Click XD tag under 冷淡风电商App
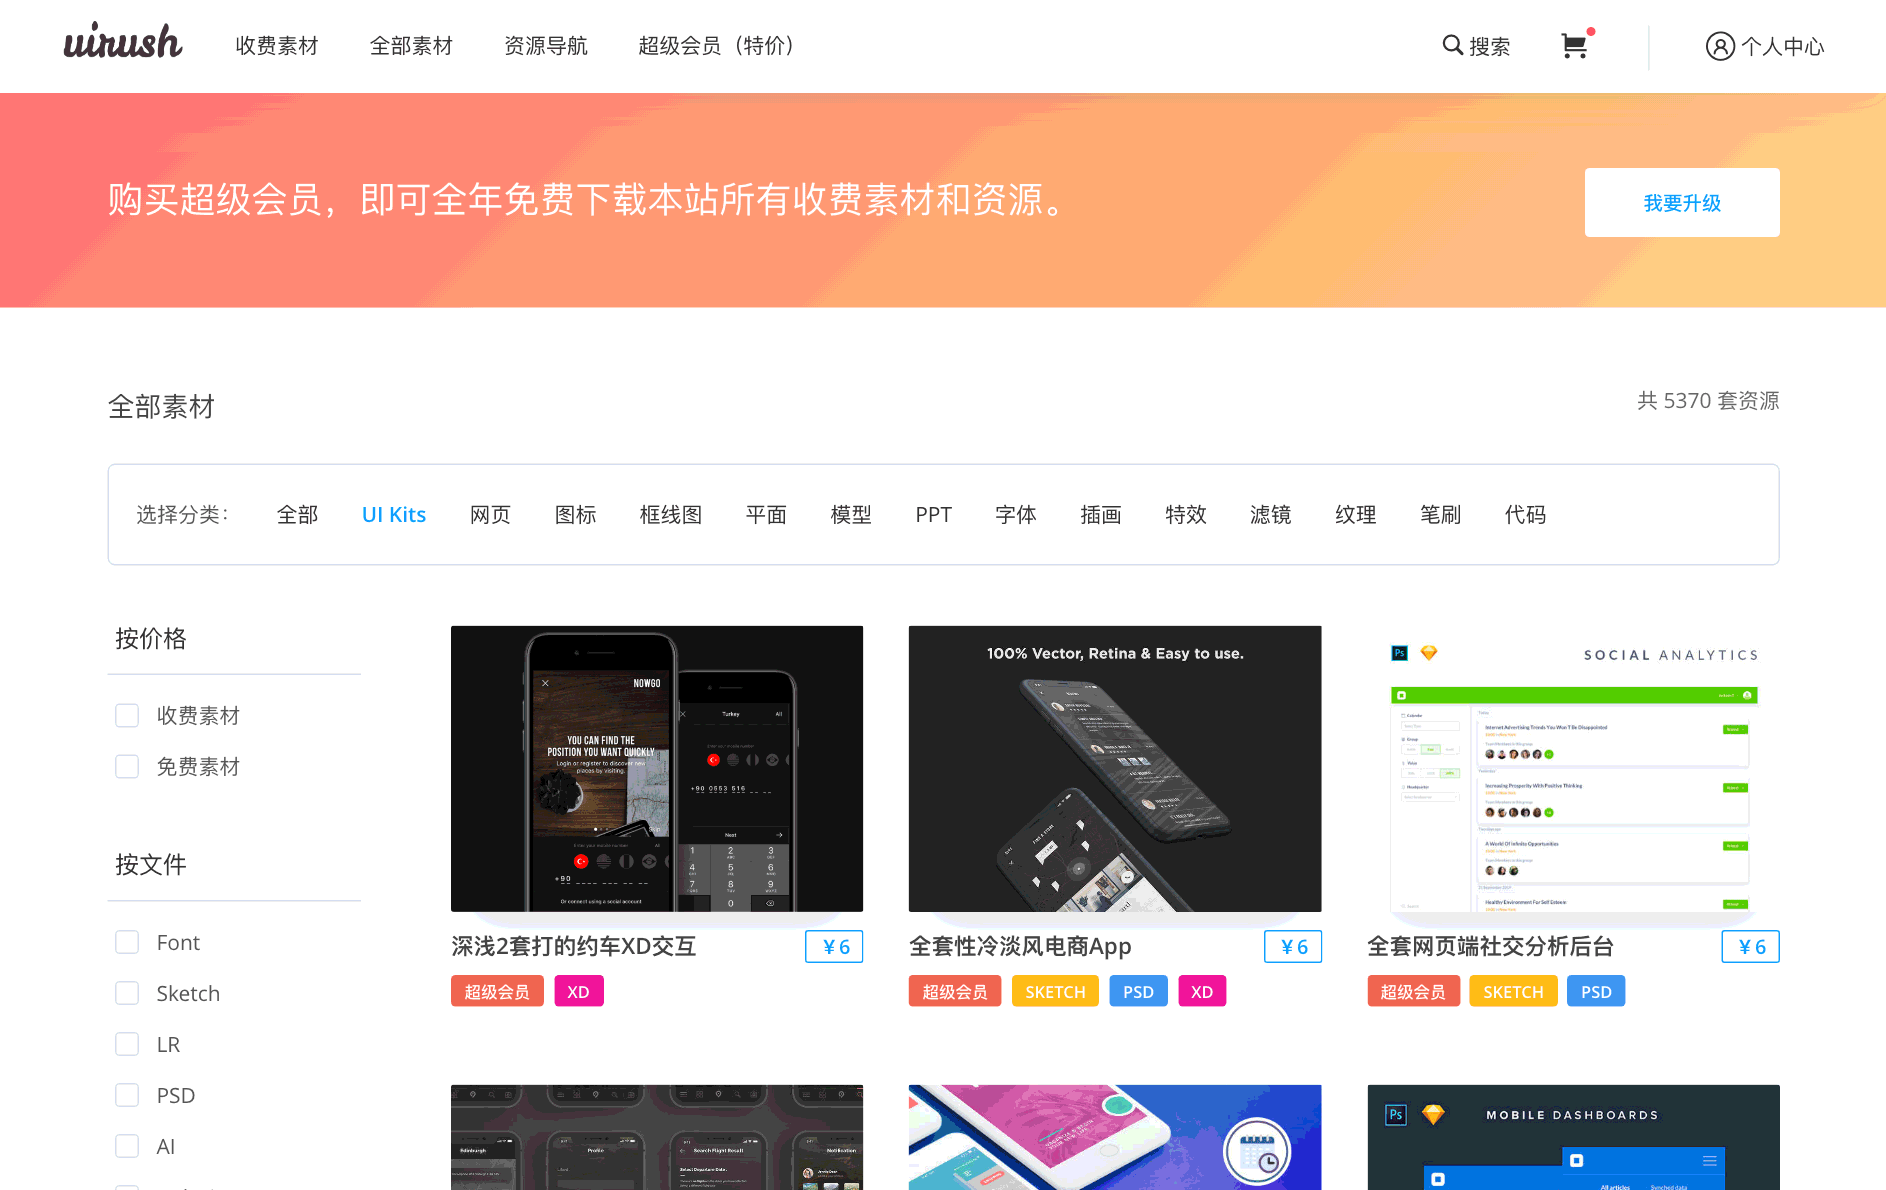1886x1190 pixels. pyautogui.click(x=1202, y=992)
